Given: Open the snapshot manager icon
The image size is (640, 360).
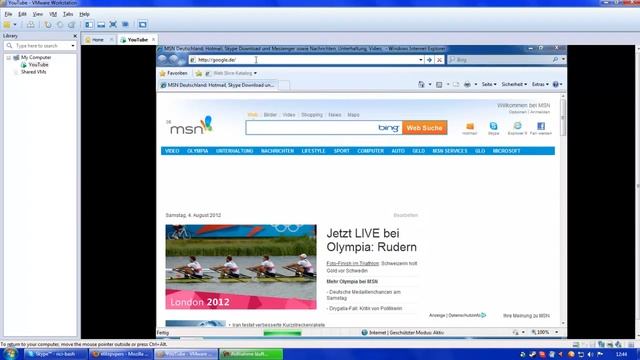Looking at the screenshot, I should coord(72,24).
